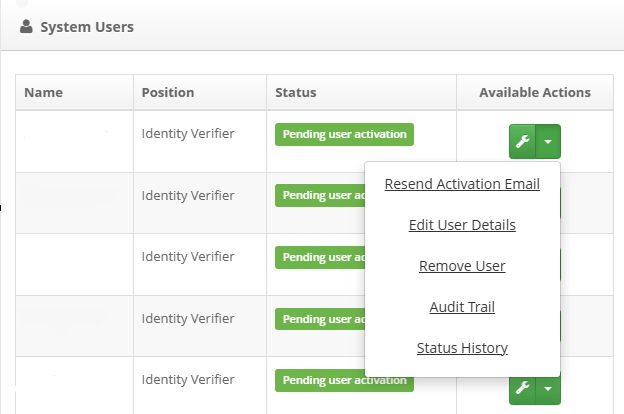The width and height of the screenshot is (624, 414).
Task: Click the wrench icon in the bottom row
Action: (x=522, y=389)
